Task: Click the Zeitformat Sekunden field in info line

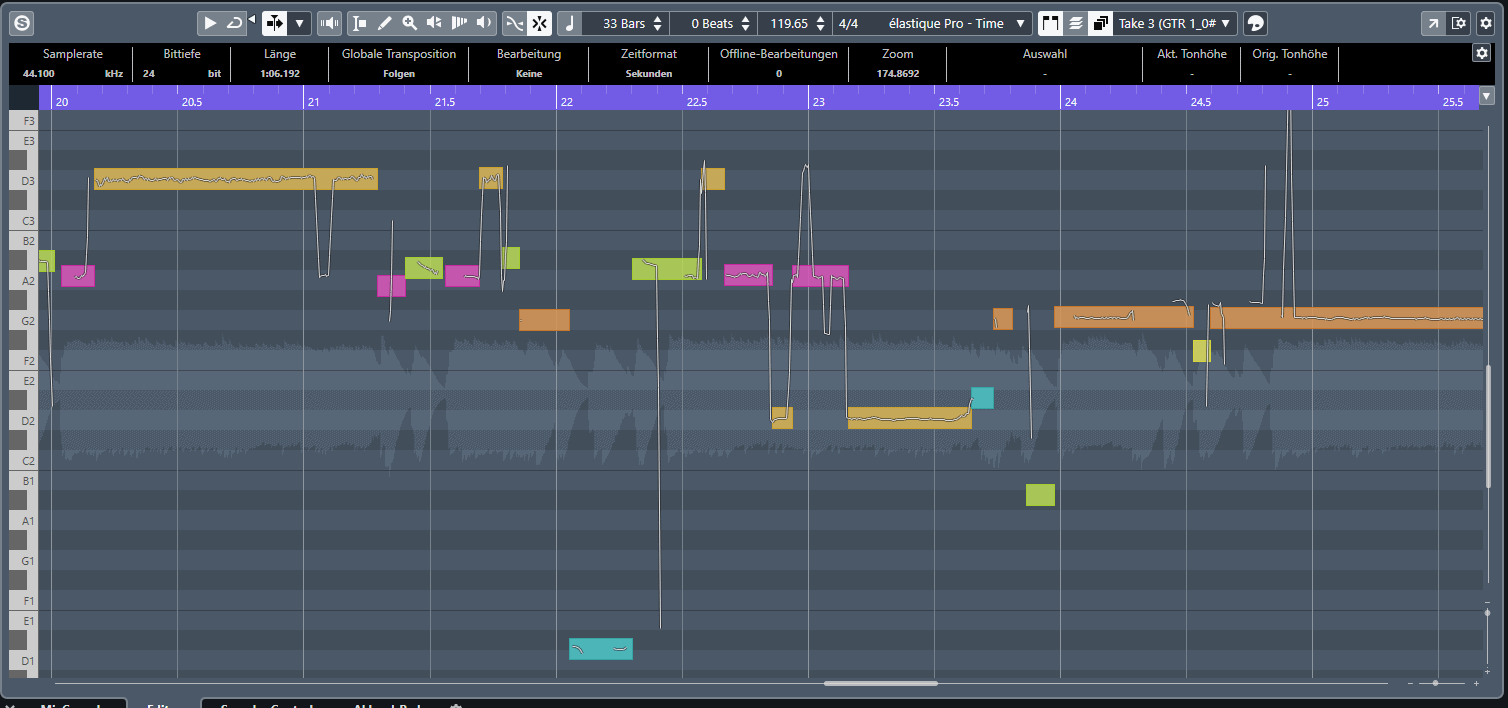Action: (649, 73)
